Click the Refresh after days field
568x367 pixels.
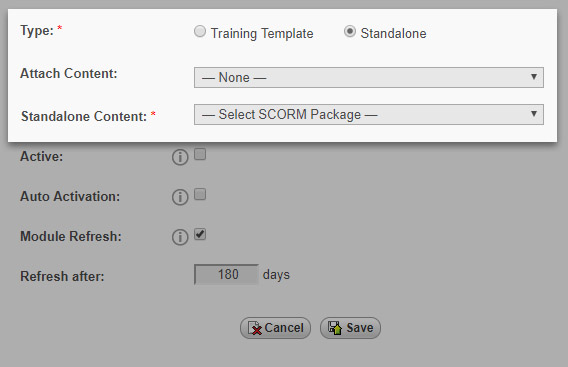click(226, 274)
